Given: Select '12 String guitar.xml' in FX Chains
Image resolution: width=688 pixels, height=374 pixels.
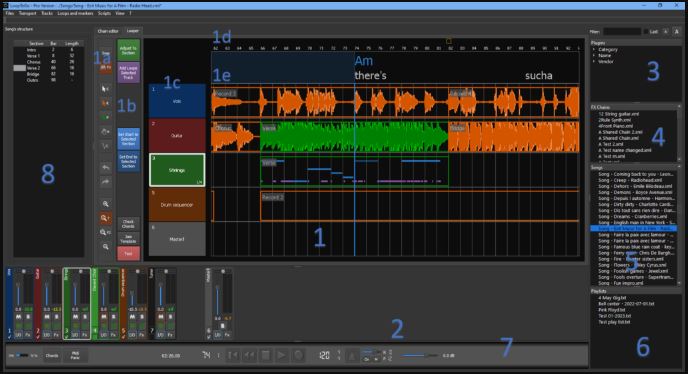Looking at the screenshot, I should coord(619,114).
